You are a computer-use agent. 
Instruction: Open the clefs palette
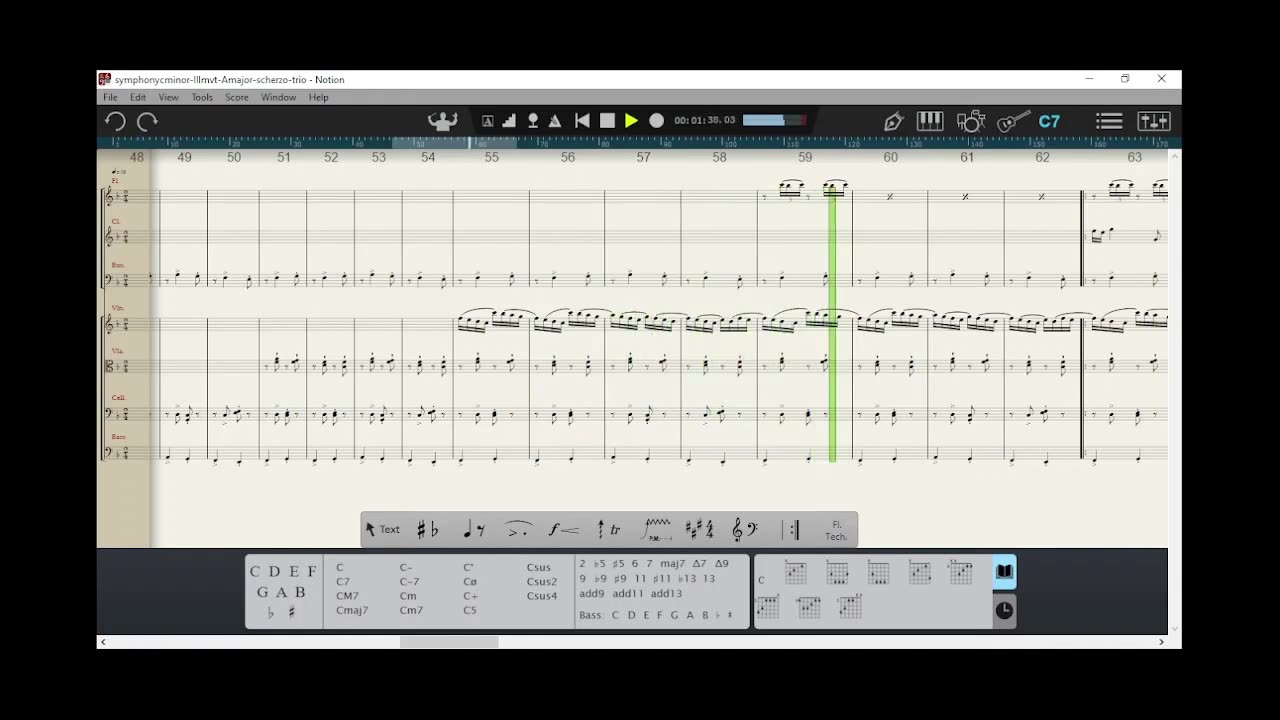745,530
